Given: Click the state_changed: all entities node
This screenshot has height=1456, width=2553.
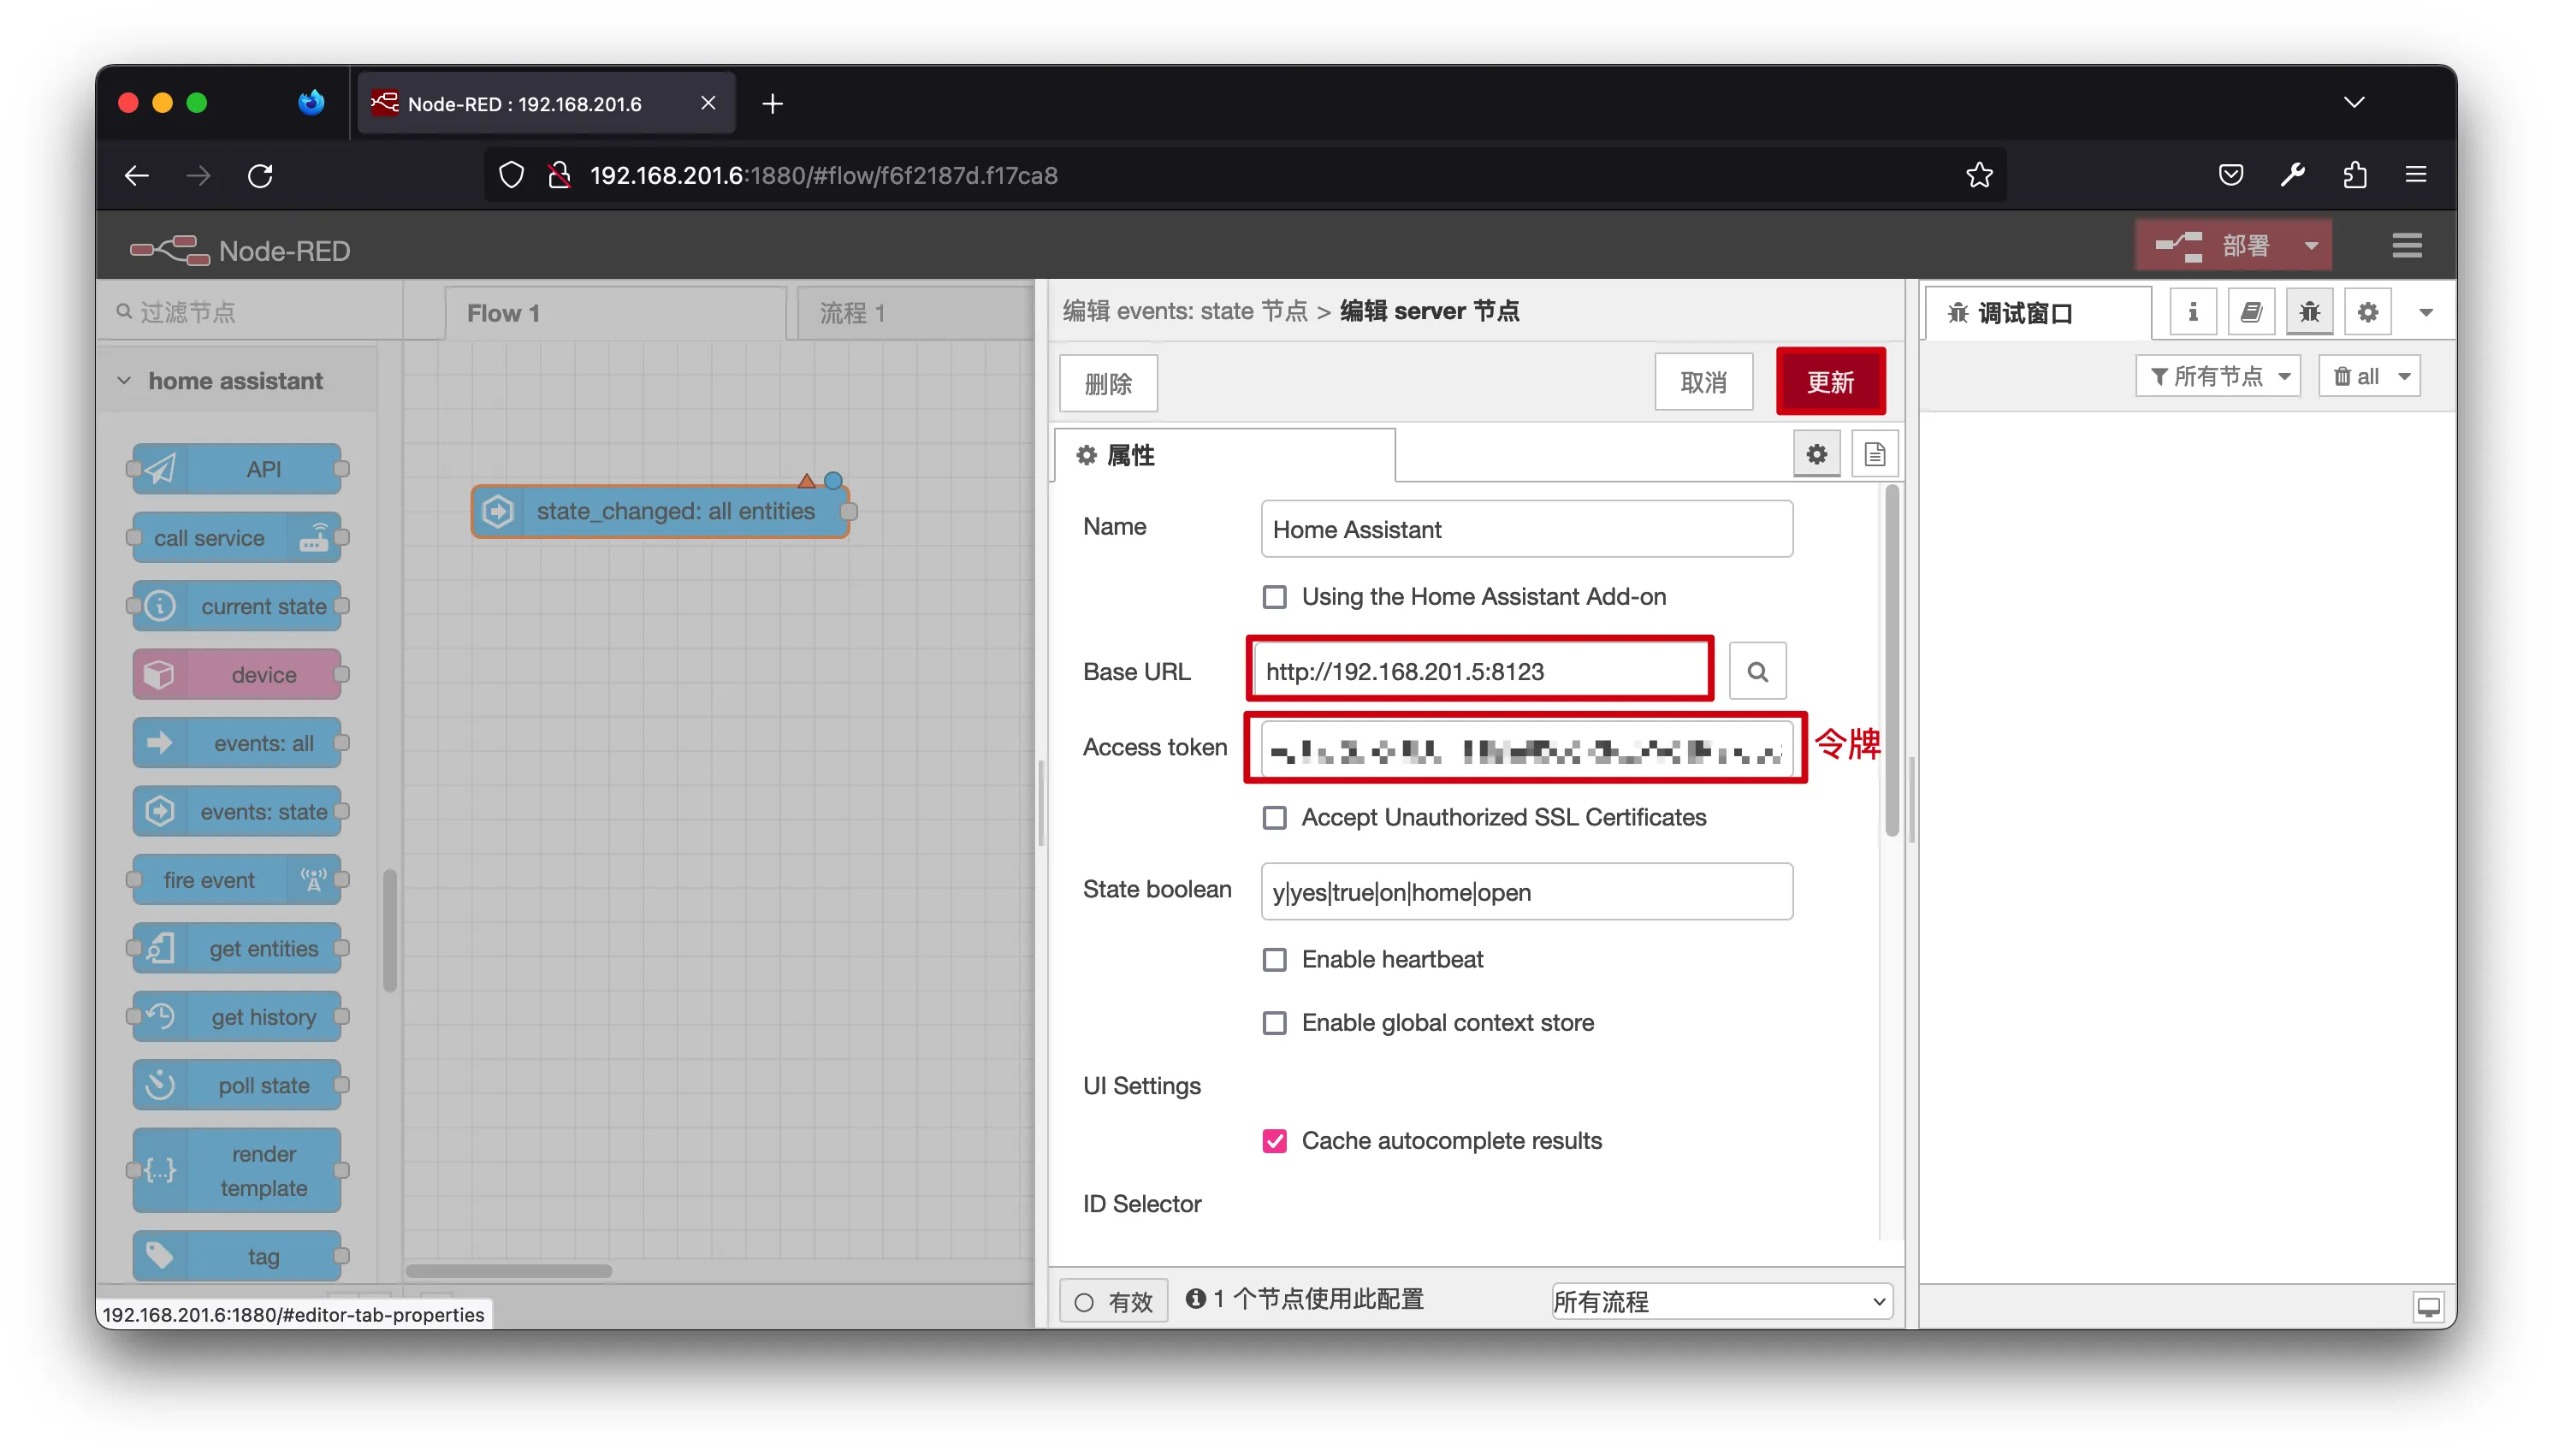Looking at the screenshot, I should (x=661, y=511).
